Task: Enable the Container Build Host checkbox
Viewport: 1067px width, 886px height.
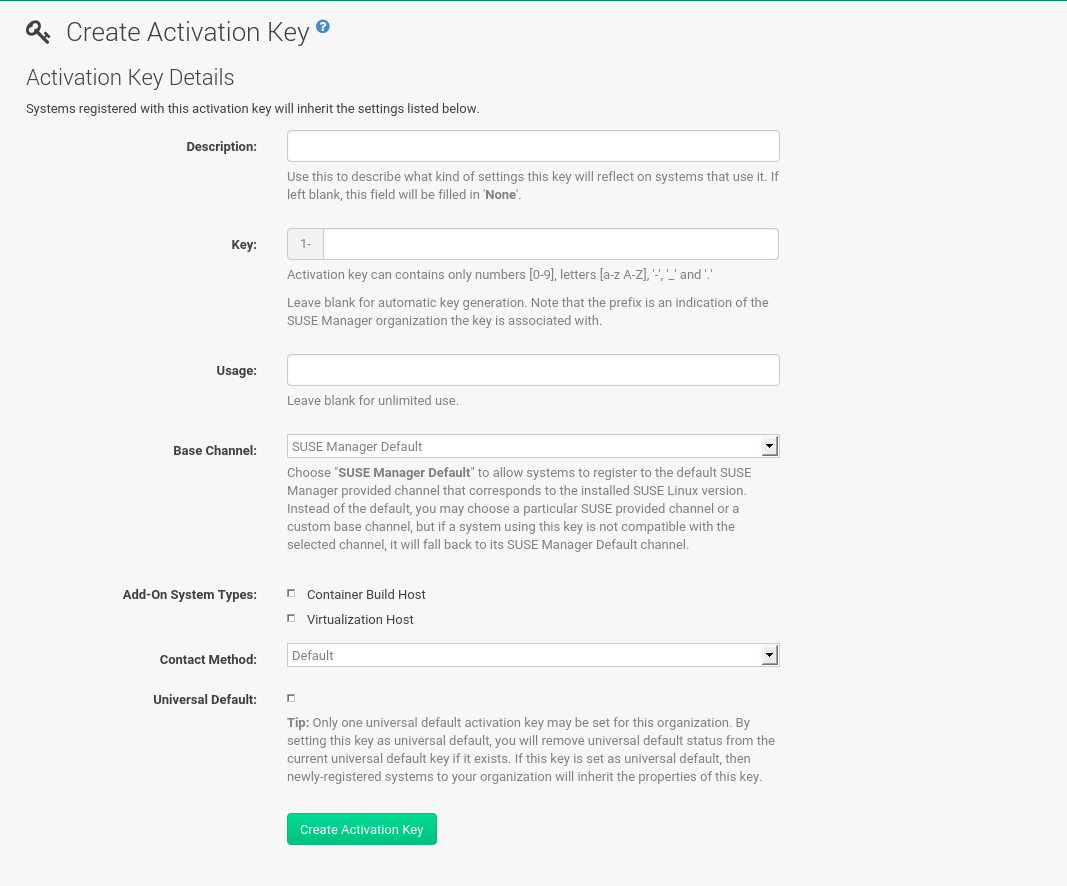Action: coord(291,592)
